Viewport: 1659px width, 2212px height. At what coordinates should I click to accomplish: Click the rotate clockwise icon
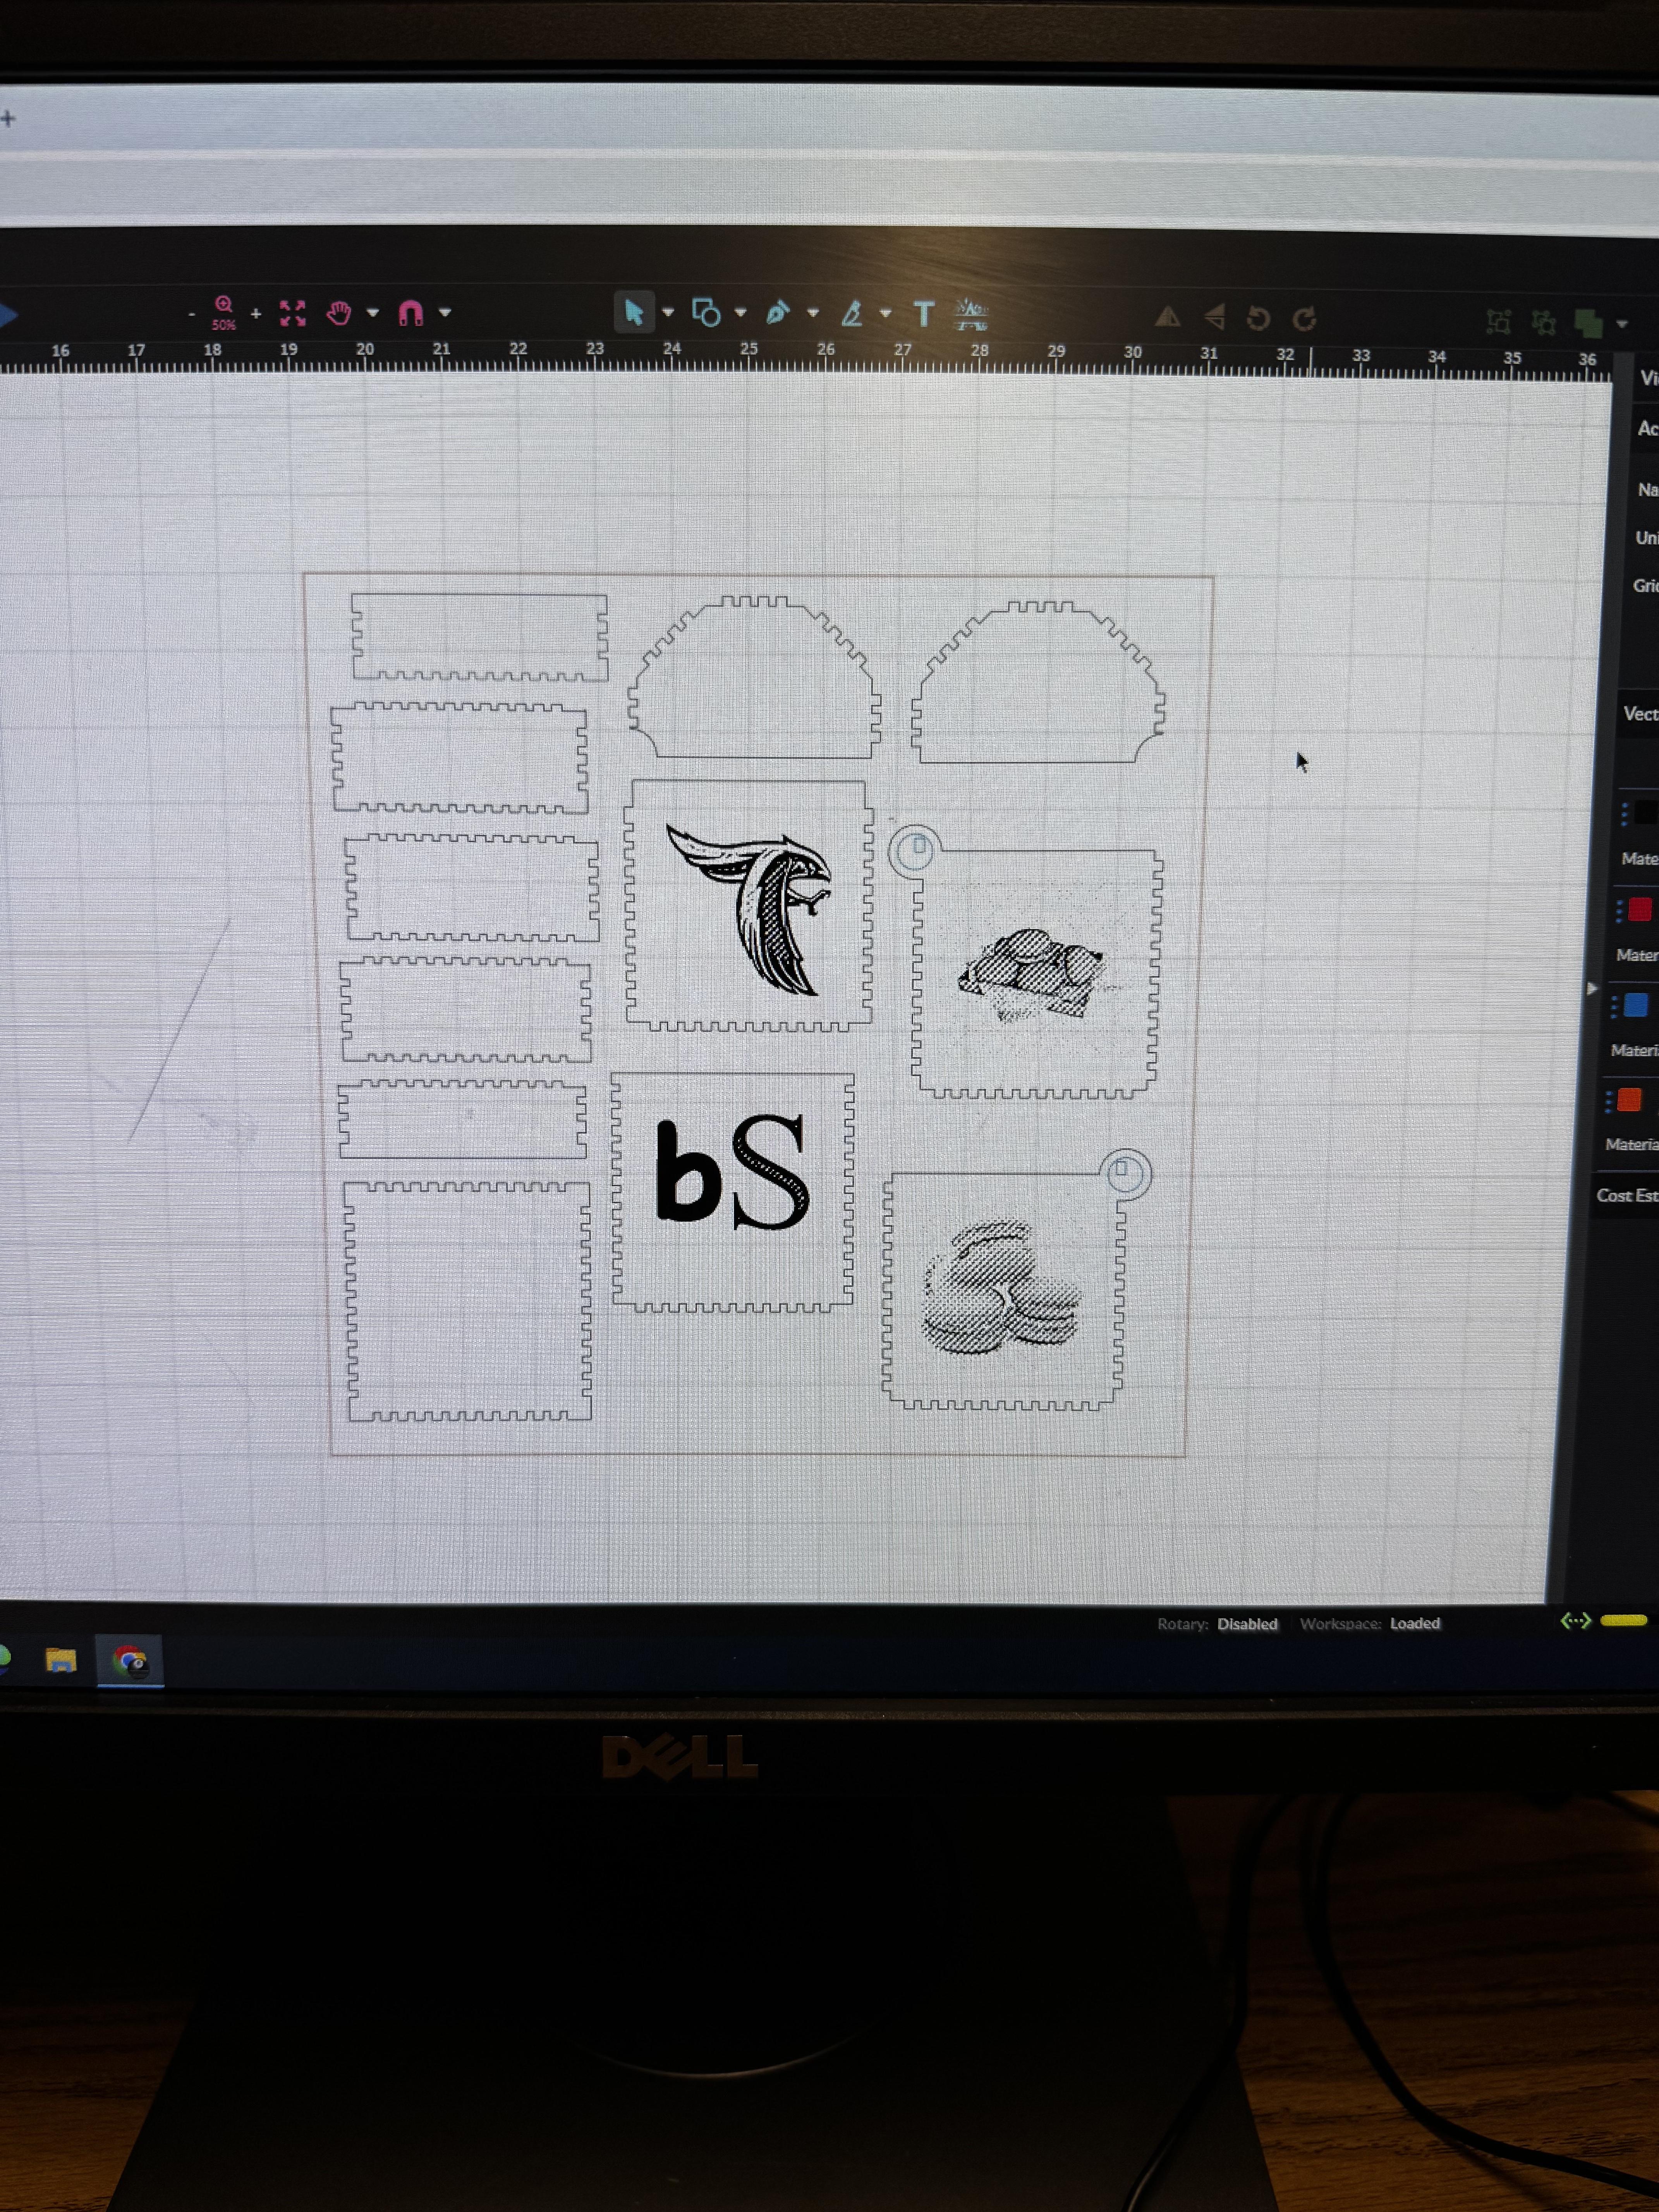(x=1304, y=319)
